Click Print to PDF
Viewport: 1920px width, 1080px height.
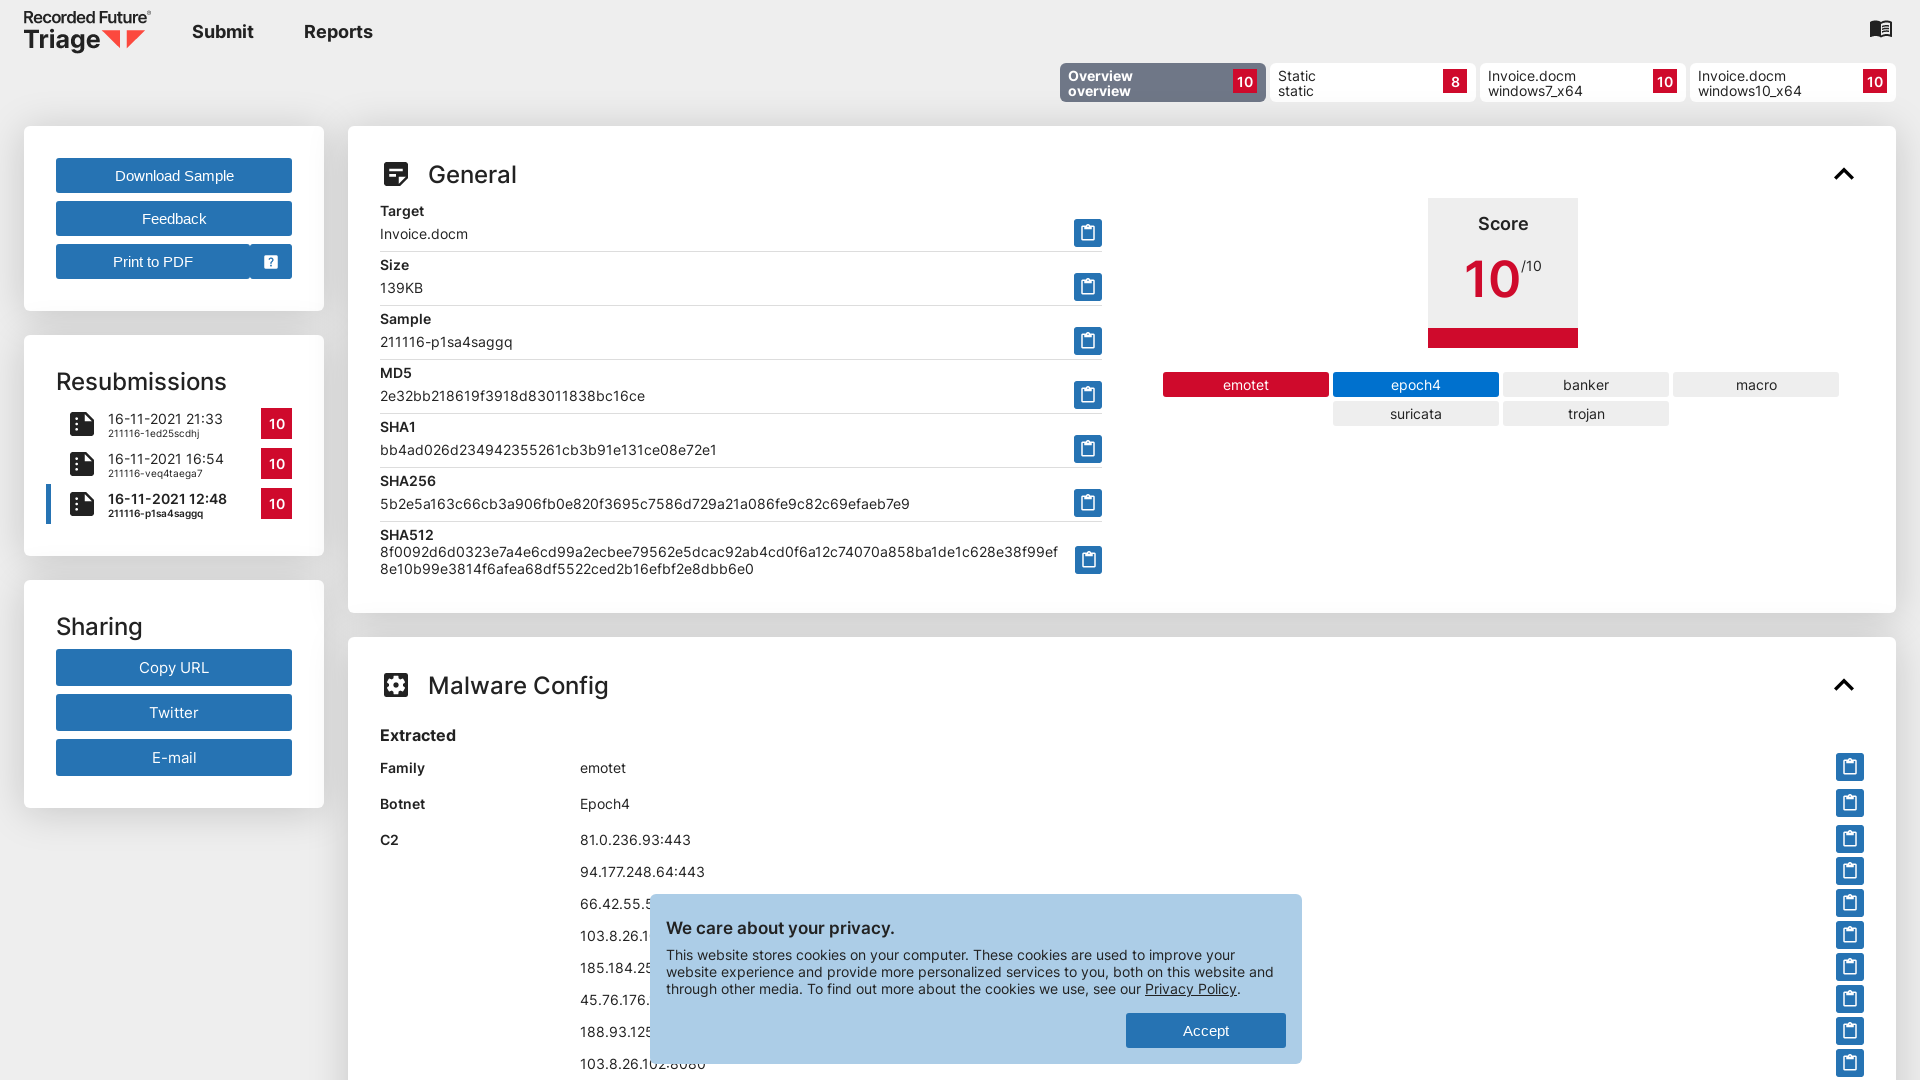click(x=153, y=262)
